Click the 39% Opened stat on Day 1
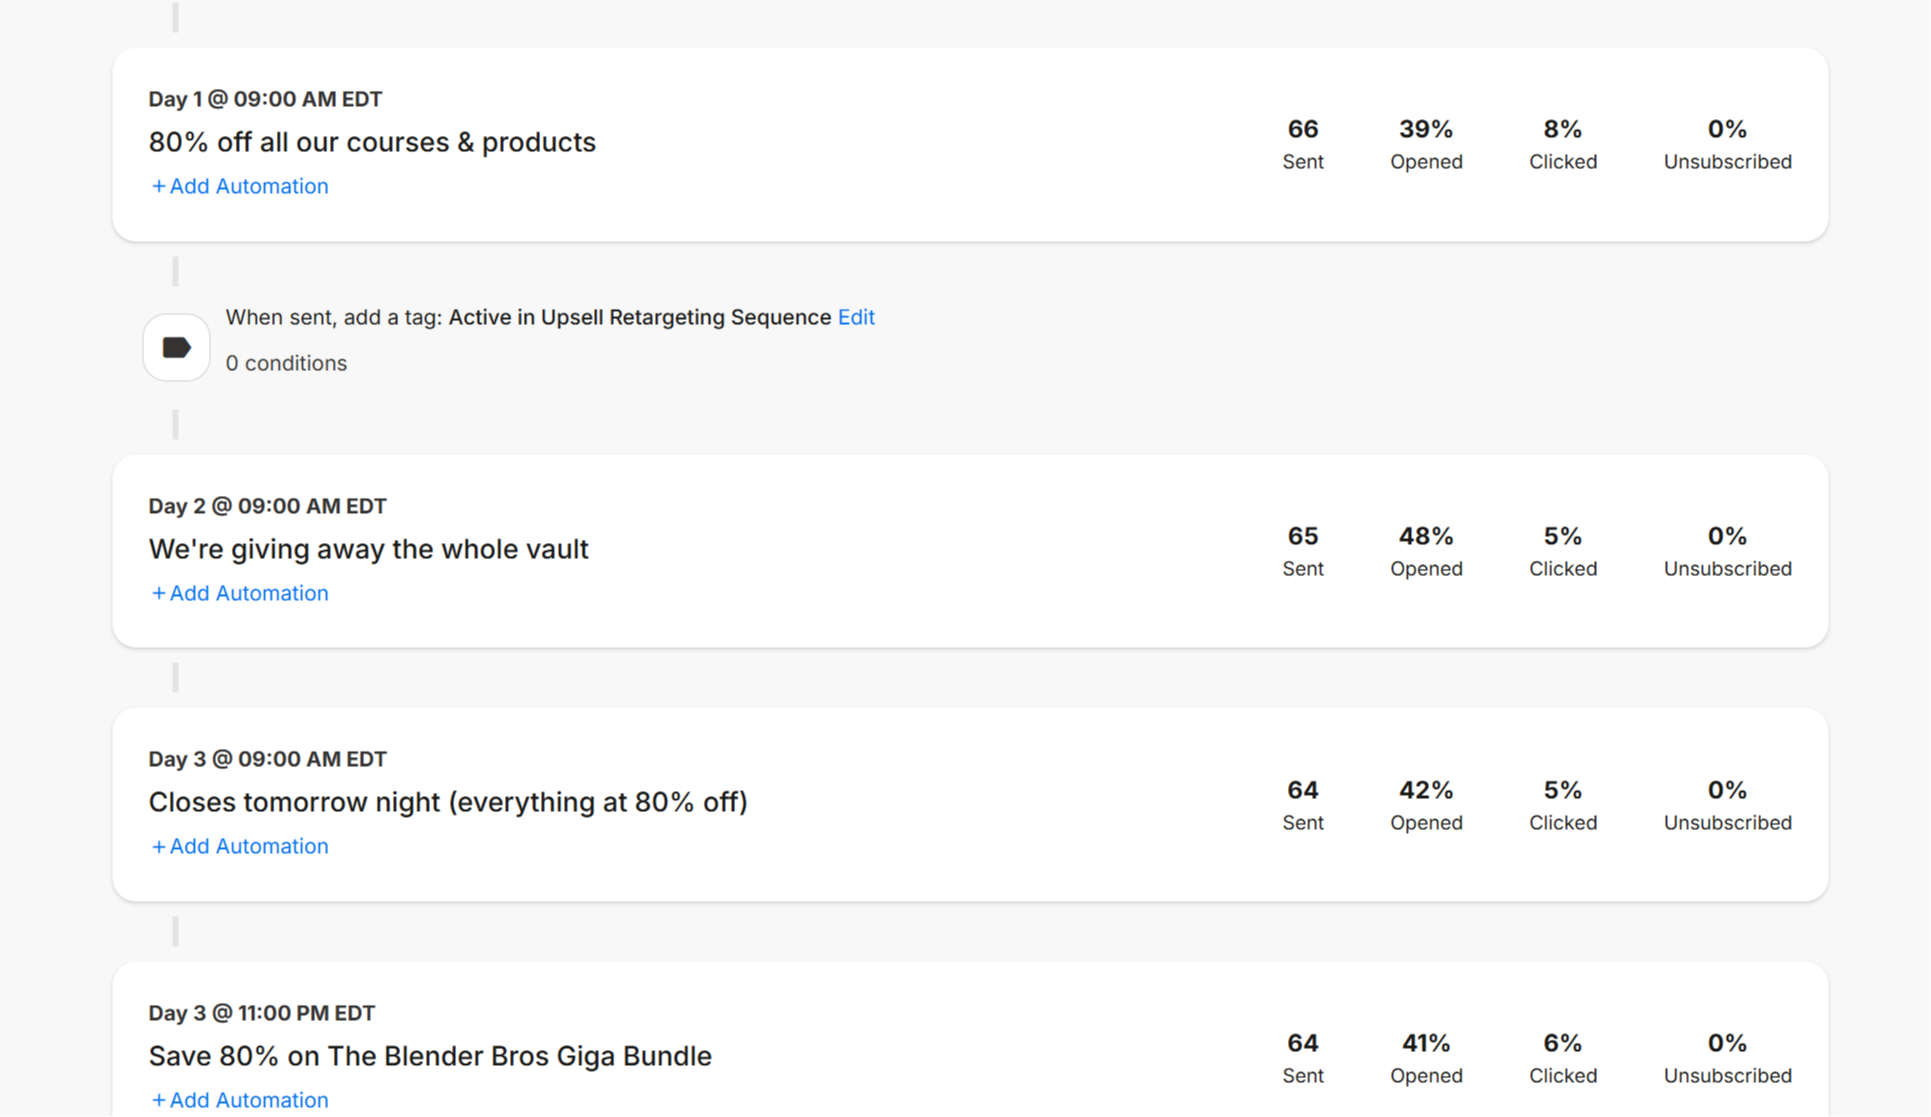The image size is (1931, 1117). pos(1426,143)
